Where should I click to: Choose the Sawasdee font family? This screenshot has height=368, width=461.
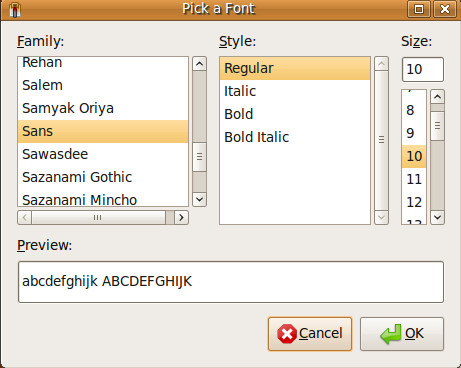tap(103, 154)
